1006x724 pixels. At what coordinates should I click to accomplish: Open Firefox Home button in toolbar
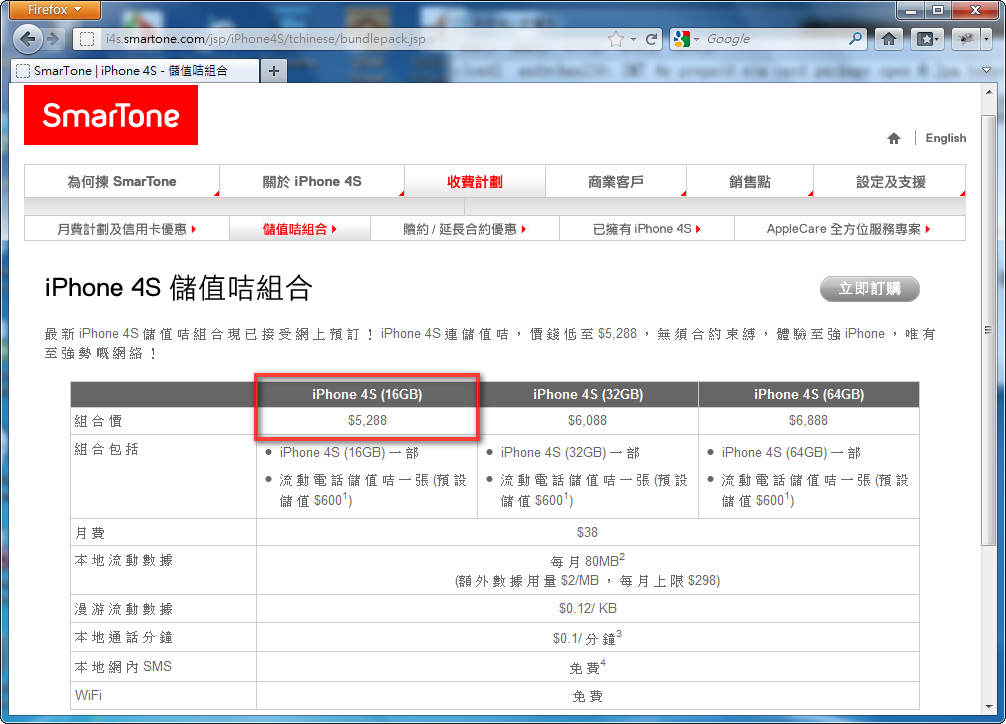(x=889, y=39)
